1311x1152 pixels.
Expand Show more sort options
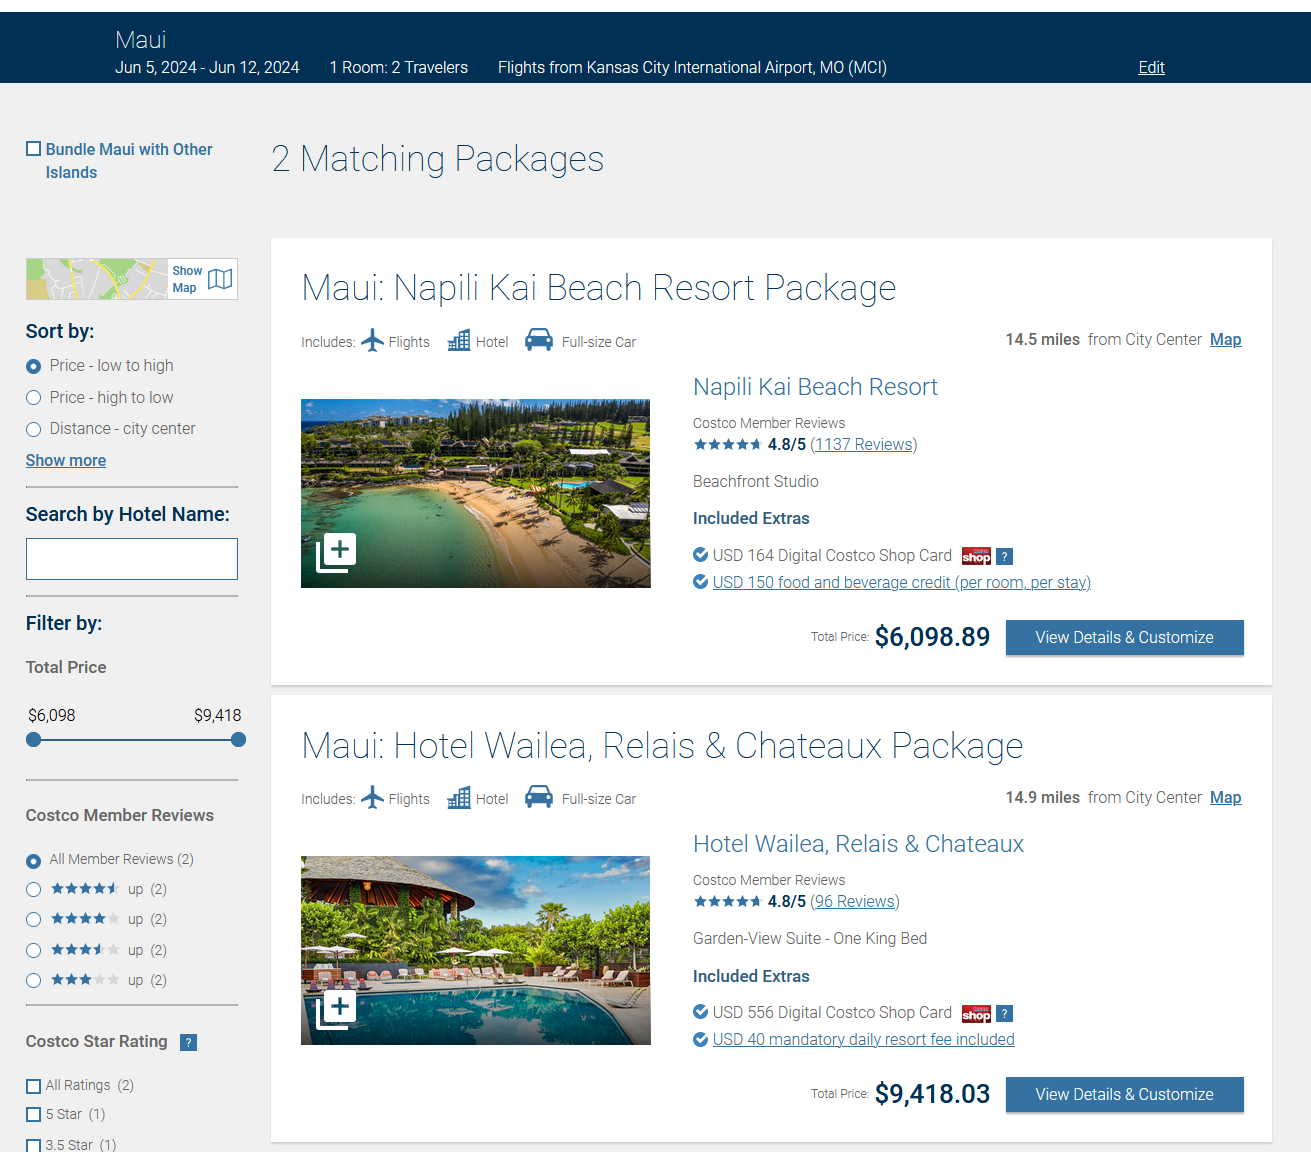tap(66, 460)
